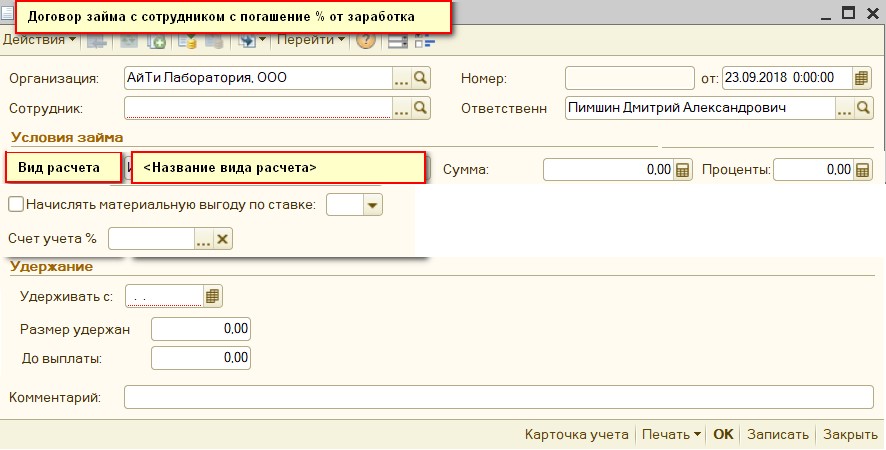Viewport: 886px width, 450px height.
Task: Click the help question mark toolbar icon
Action: coord(366,41)
